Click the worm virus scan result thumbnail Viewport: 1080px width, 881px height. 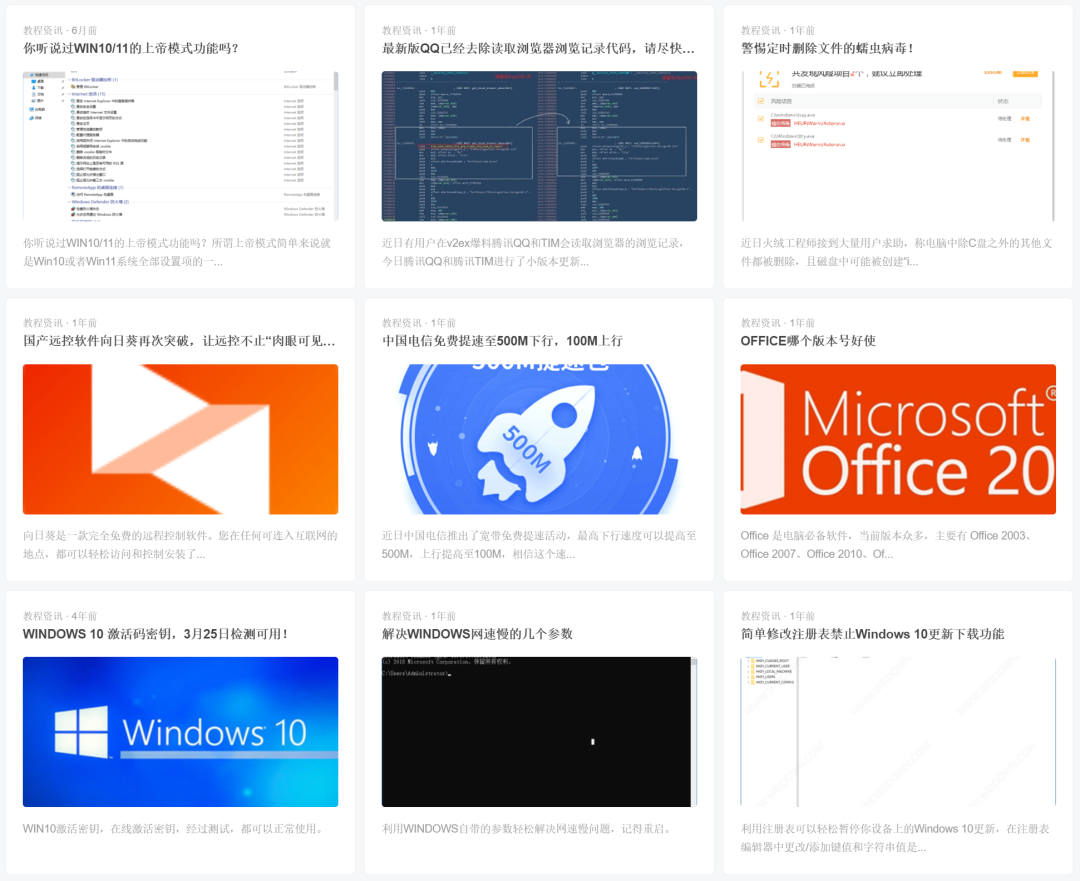pyautogui.click(x=898, y=146)
